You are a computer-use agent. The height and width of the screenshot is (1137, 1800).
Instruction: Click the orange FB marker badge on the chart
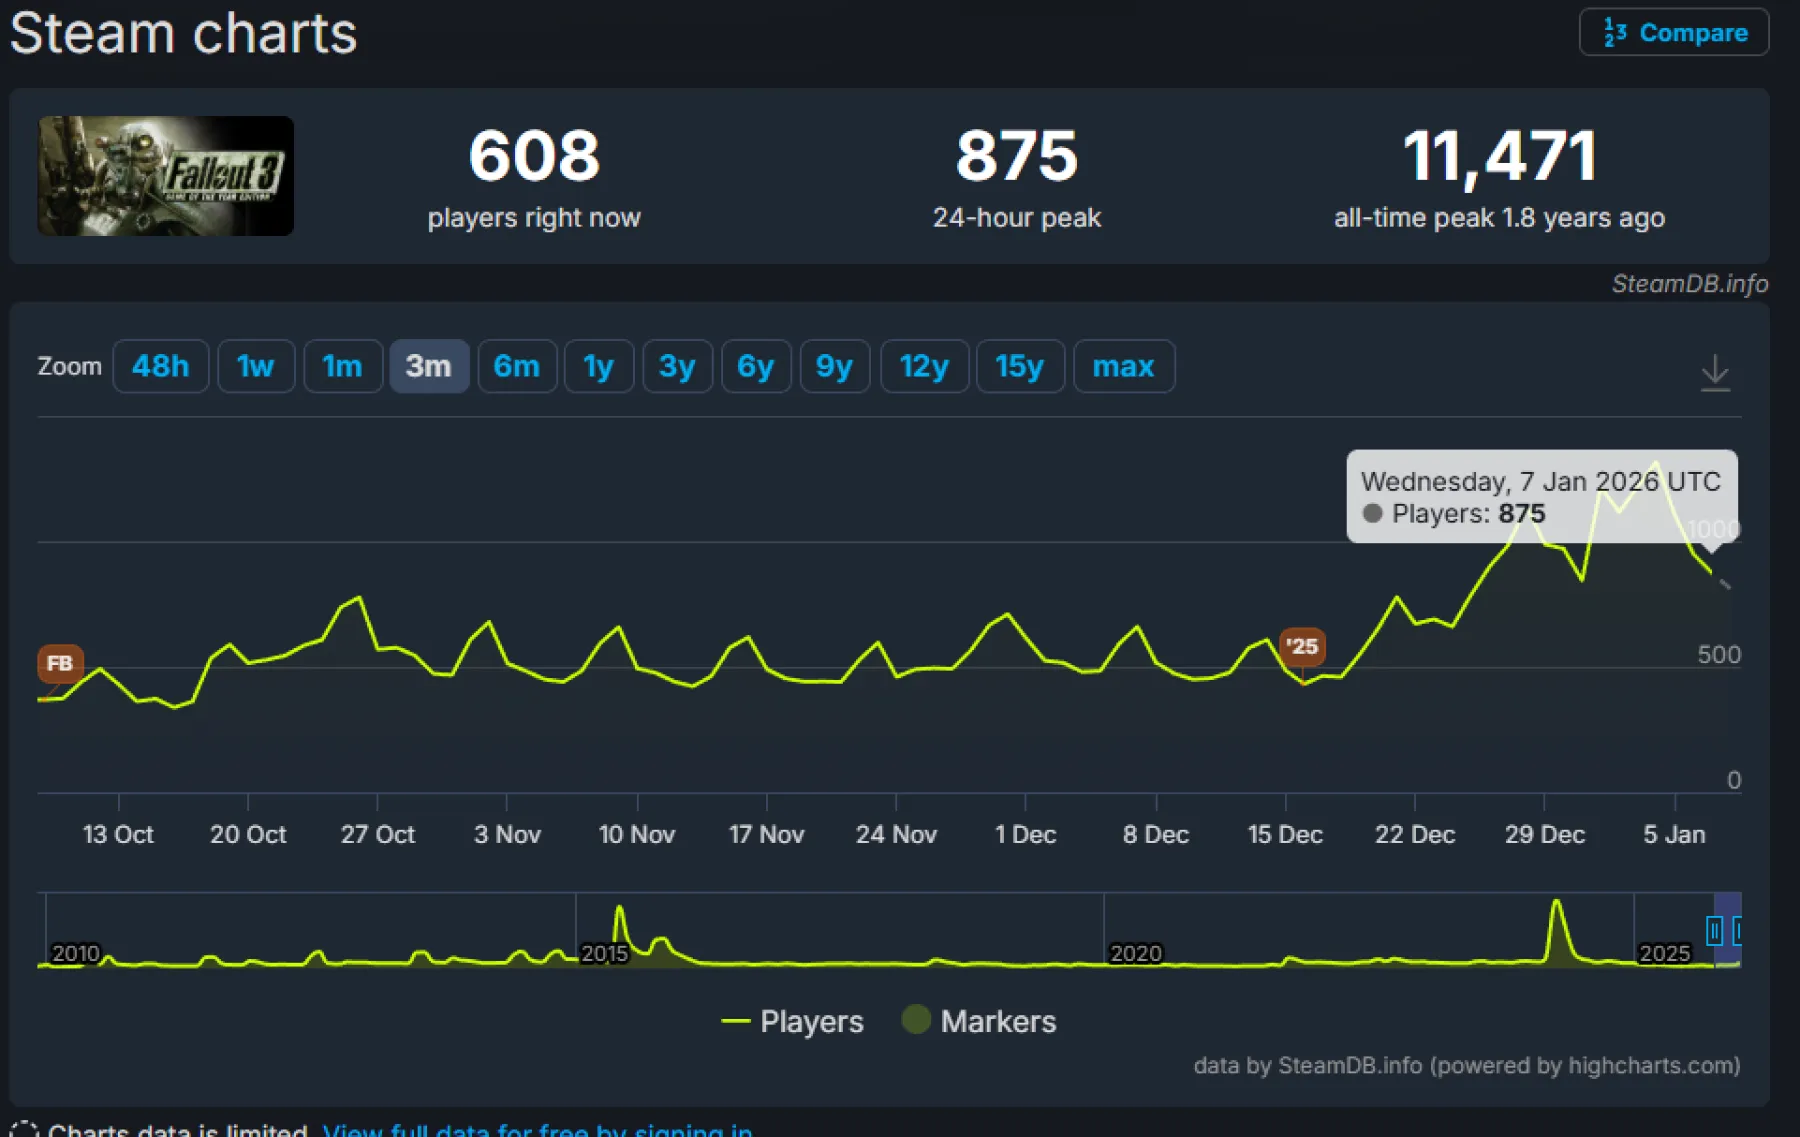pos(59,663)
